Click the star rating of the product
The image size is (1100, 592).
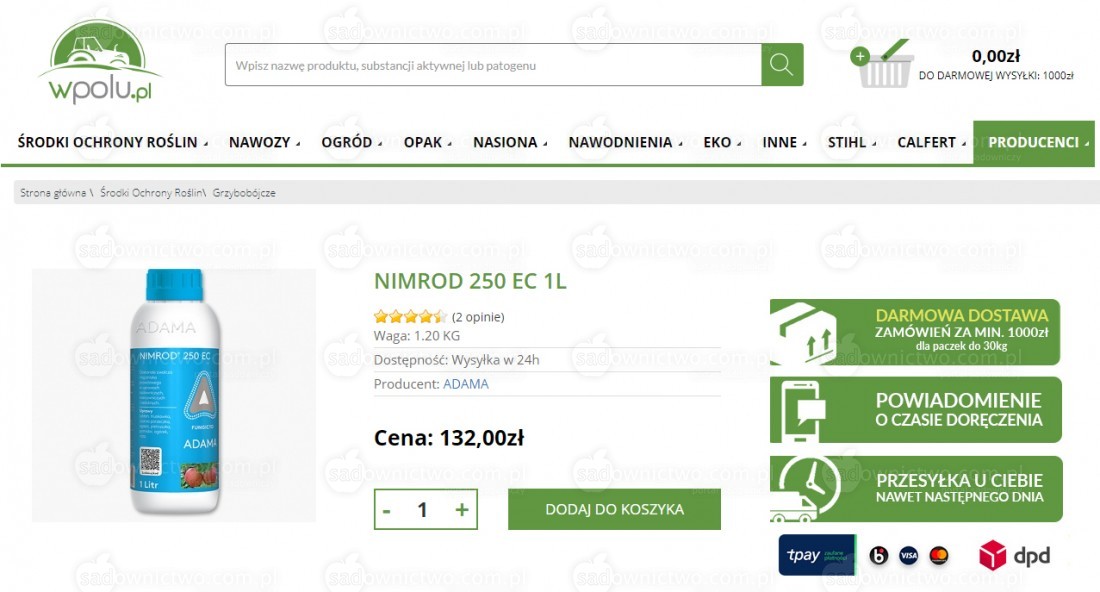410,316
